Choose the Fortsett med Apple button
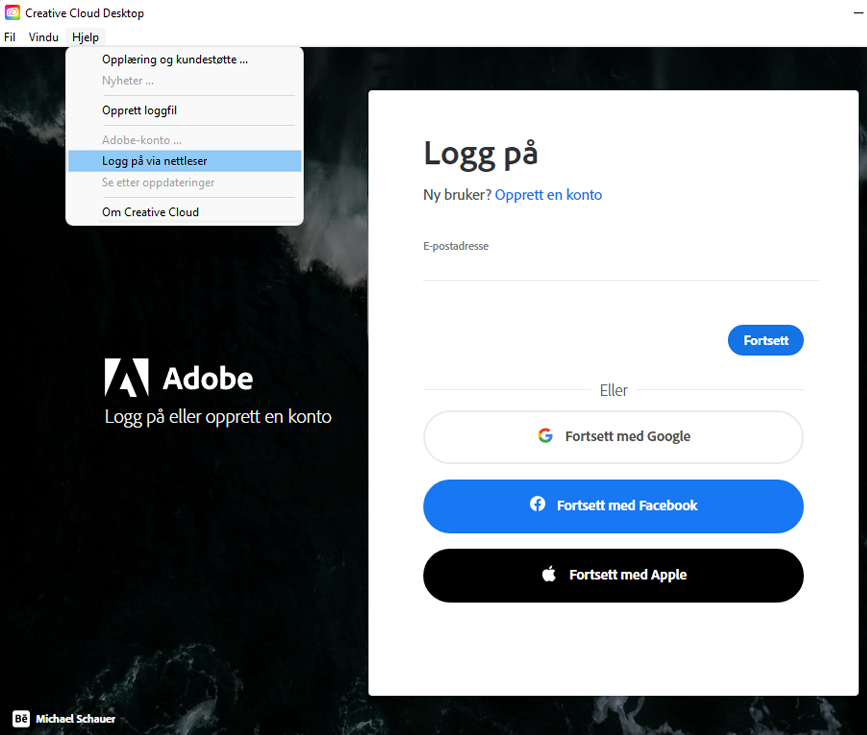Viewport: 867px width, 735px height. [x=613, y=576]
